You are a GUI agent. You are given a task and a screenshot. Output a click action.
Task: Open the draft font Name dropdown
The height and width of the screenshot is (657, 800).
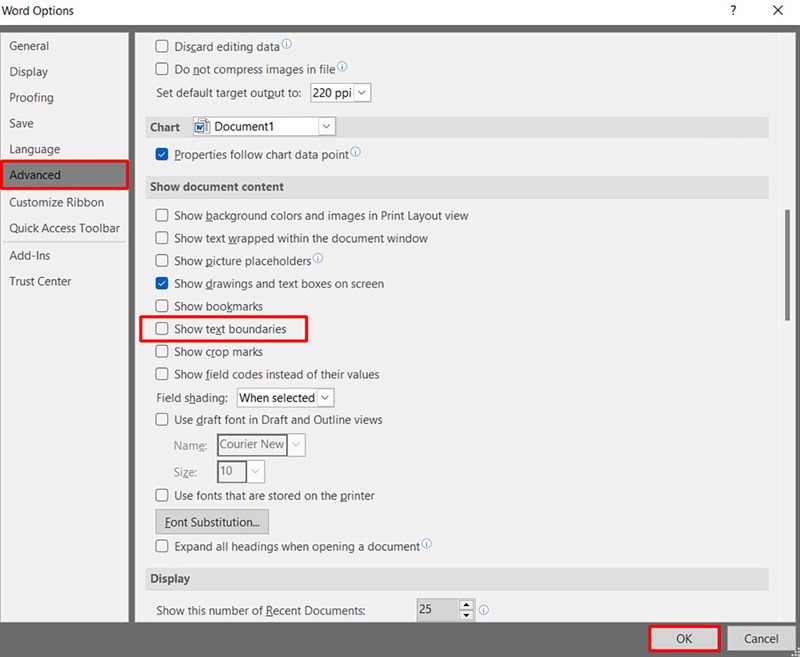coord(295,444)
